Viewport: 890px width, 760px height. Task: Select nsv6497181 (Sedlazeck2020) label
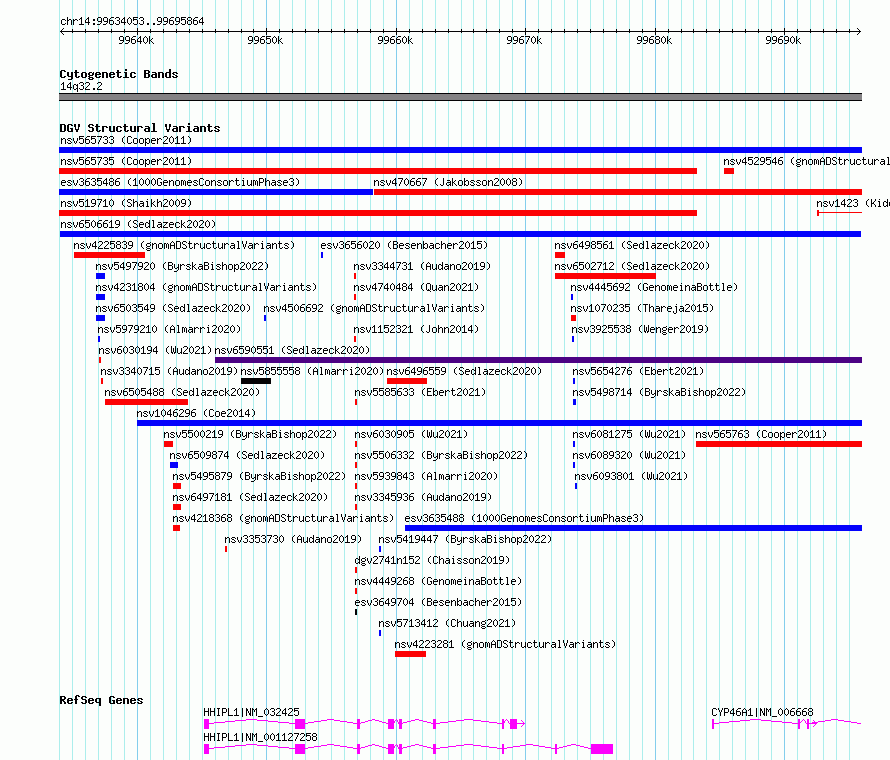click(250, 497)
